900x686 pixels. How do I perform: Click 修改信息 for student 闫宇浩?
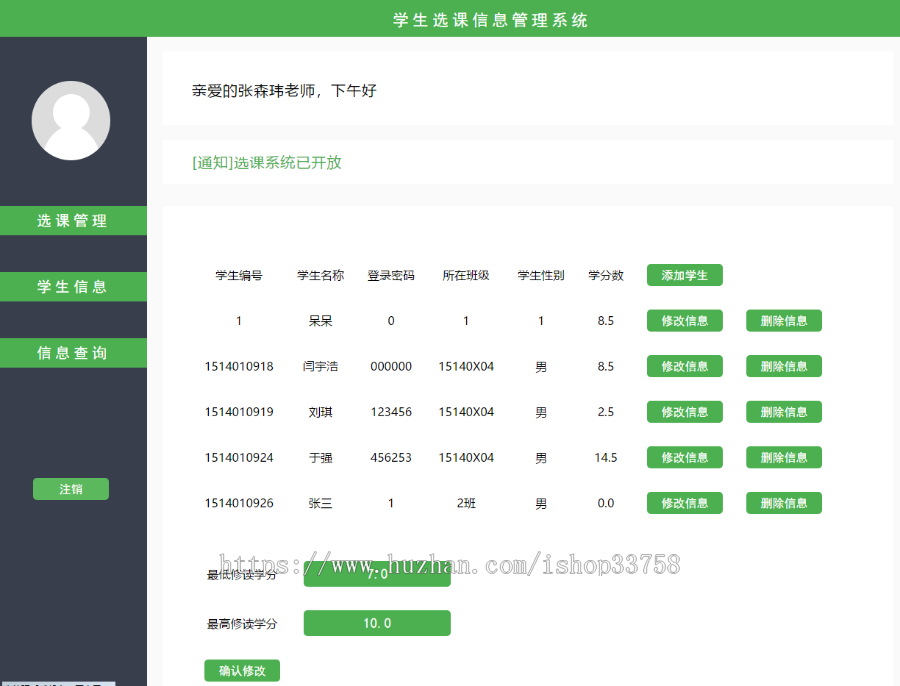click(684, 366)
